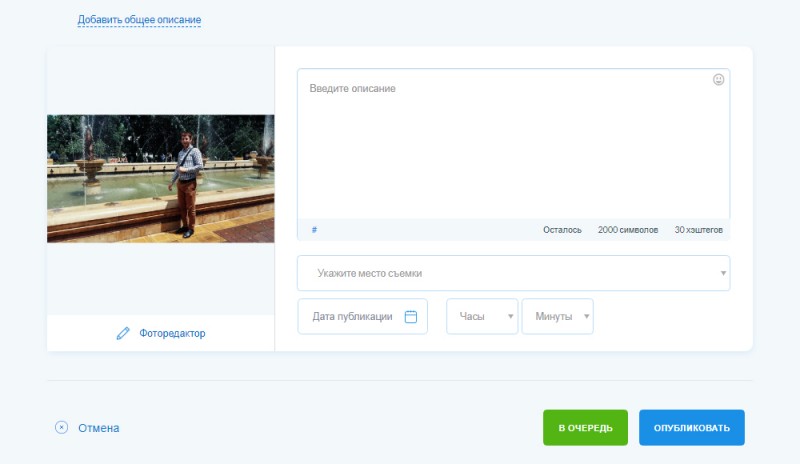Image resolution: width=800 pixels, height=464 pixels.
Task: Click the pencil icon for Фоторедактор
Action: (x=123, y=333)
